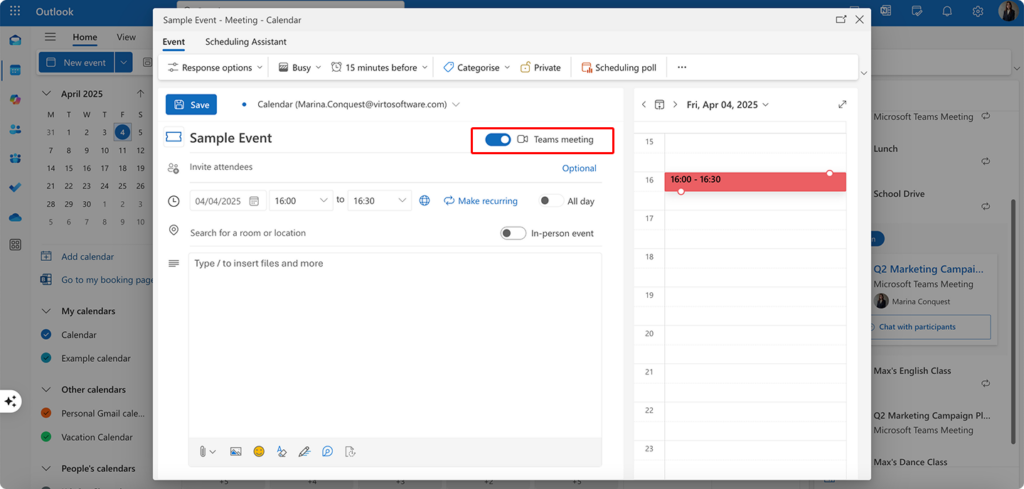Image resolution: width=1024 pixels, height=489 pixels.
Task: Collapse the navigation pane with the hamburger icon
Action: point(50,37)
